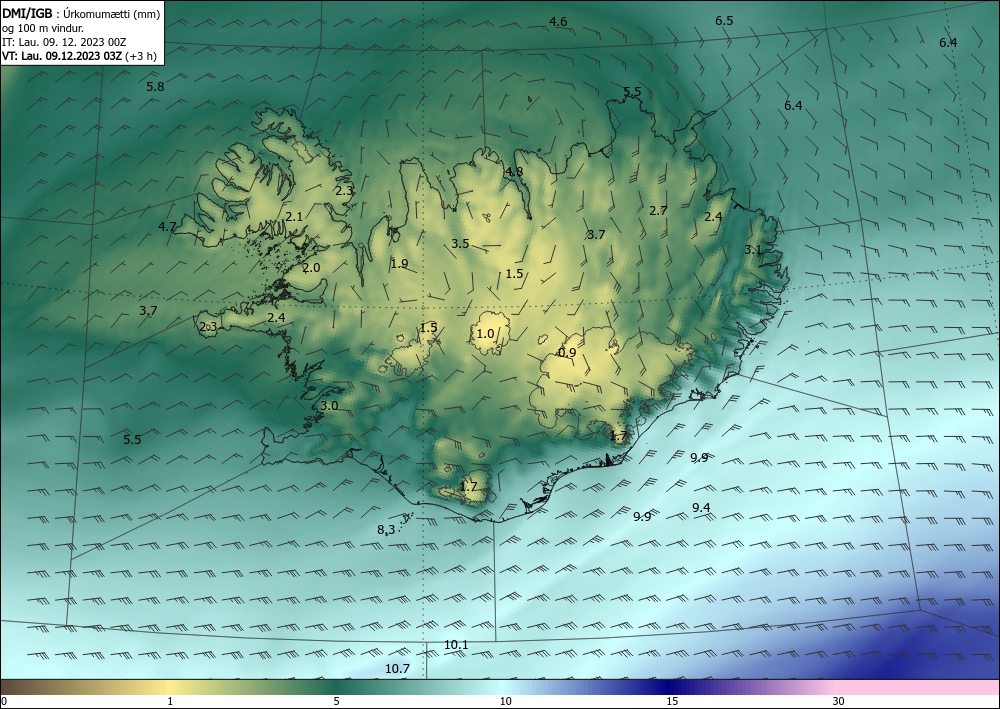Click the "30" label on the color scale
The image size is (1000, 709).
pyautogui.click(x=839, y=701)
